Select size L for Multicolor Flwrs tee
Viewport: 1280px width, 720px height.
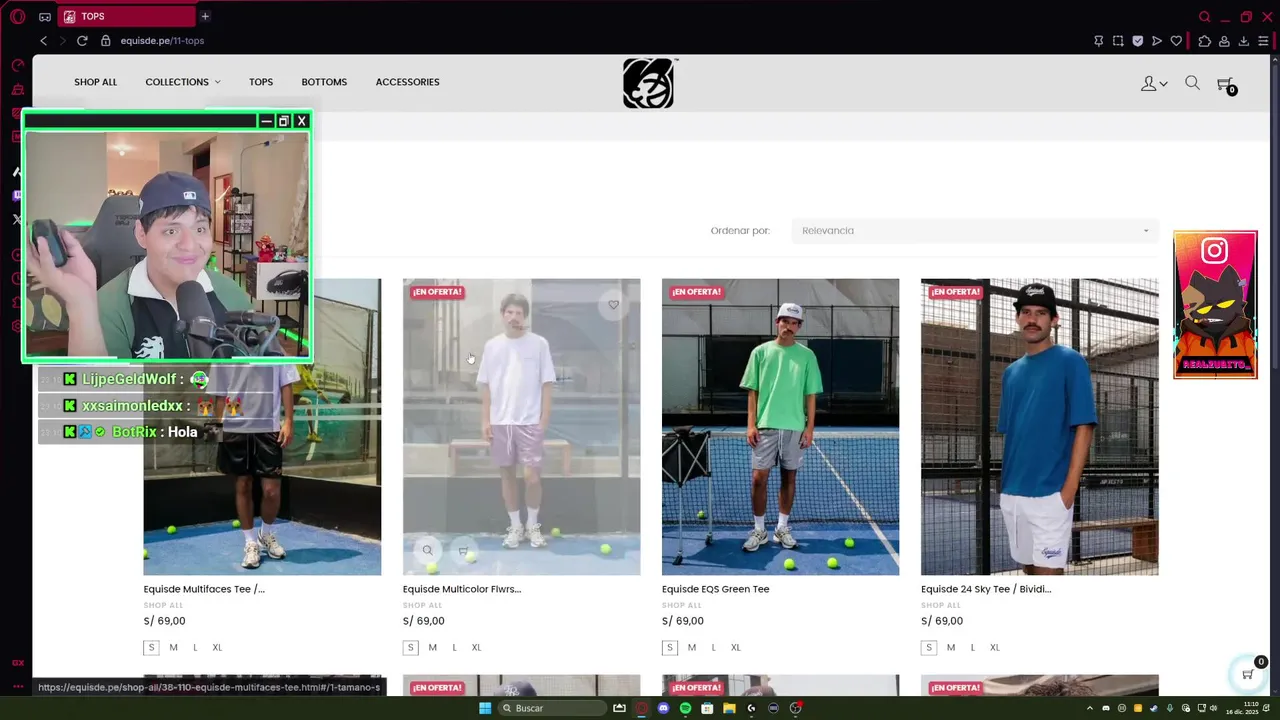tap(454, 647)
